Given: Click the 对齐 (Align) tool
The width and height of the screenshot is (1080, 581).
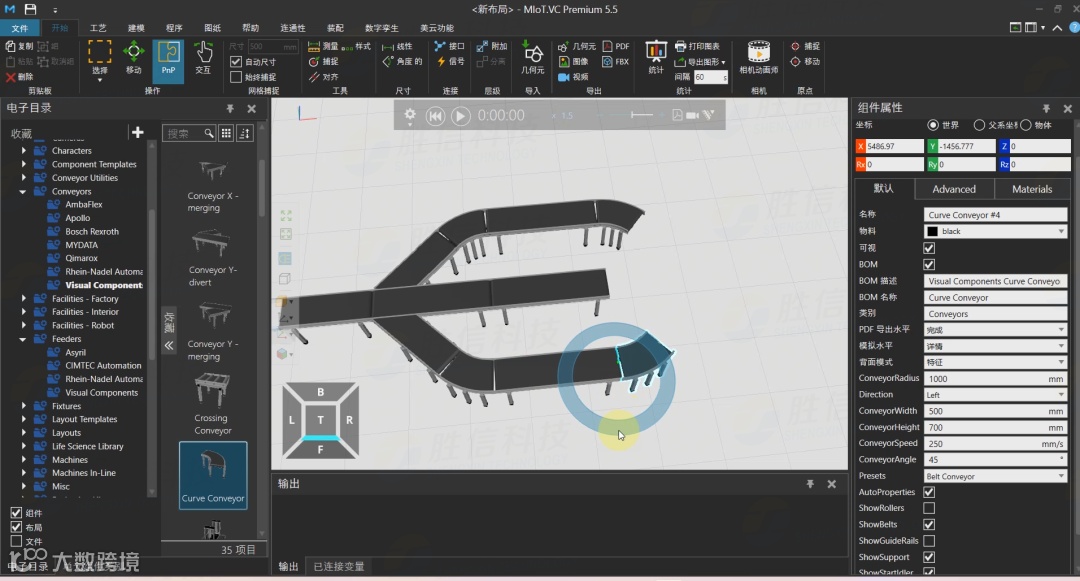Looking at the screenshot, I should tap(322, 76).
